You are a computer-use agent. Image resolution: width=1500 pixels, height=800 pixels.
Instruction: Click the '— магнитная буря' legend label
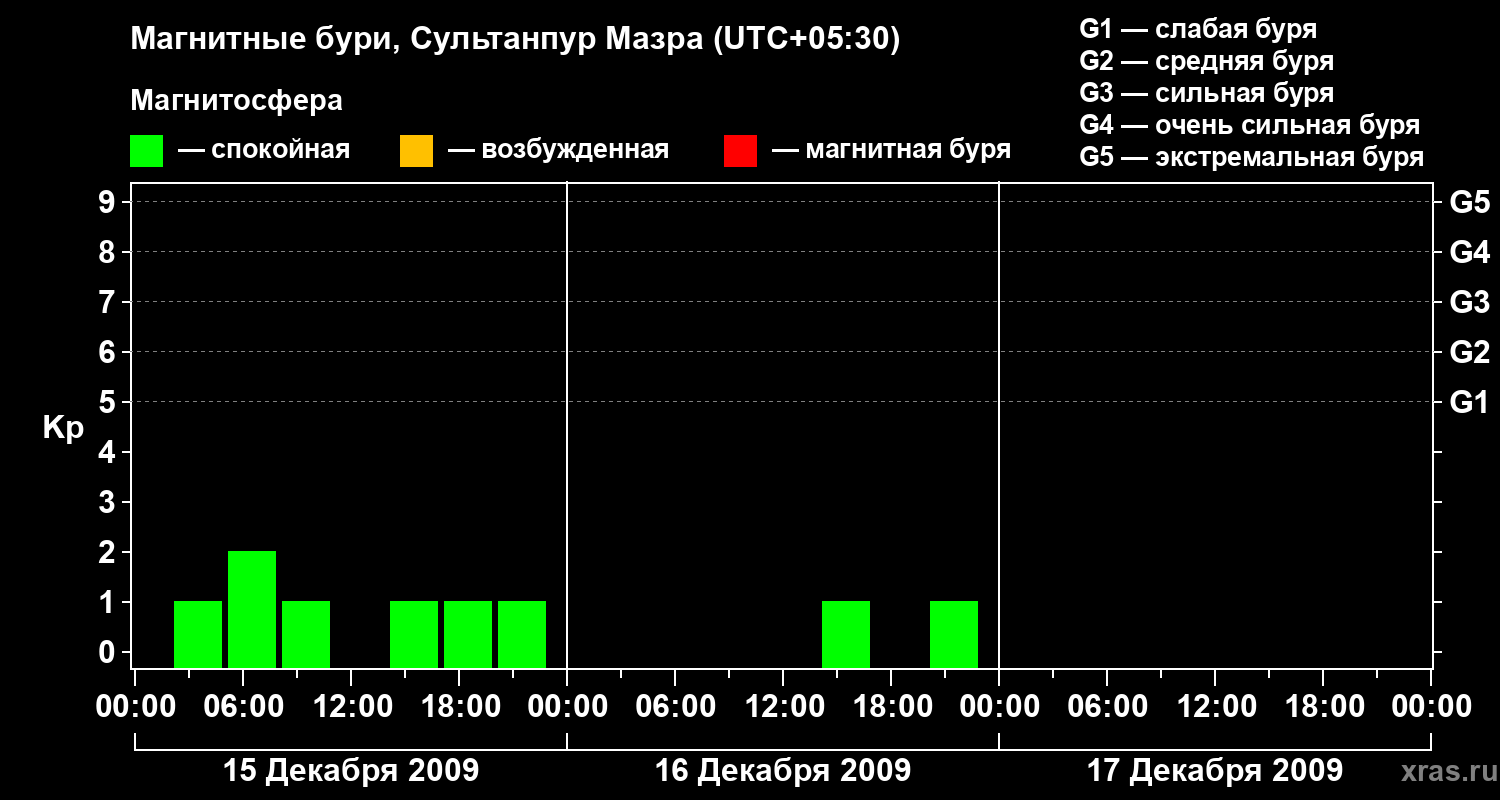click(892, 150)
